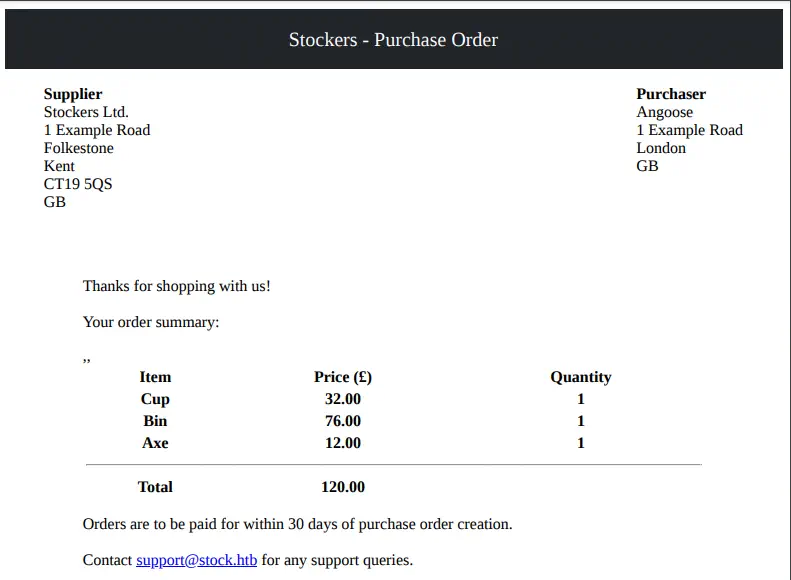The width and height of the screenshot is (791, 580).
Task: Click the Stockers - Purchase Order header title
Action: (x=393, y=40)
